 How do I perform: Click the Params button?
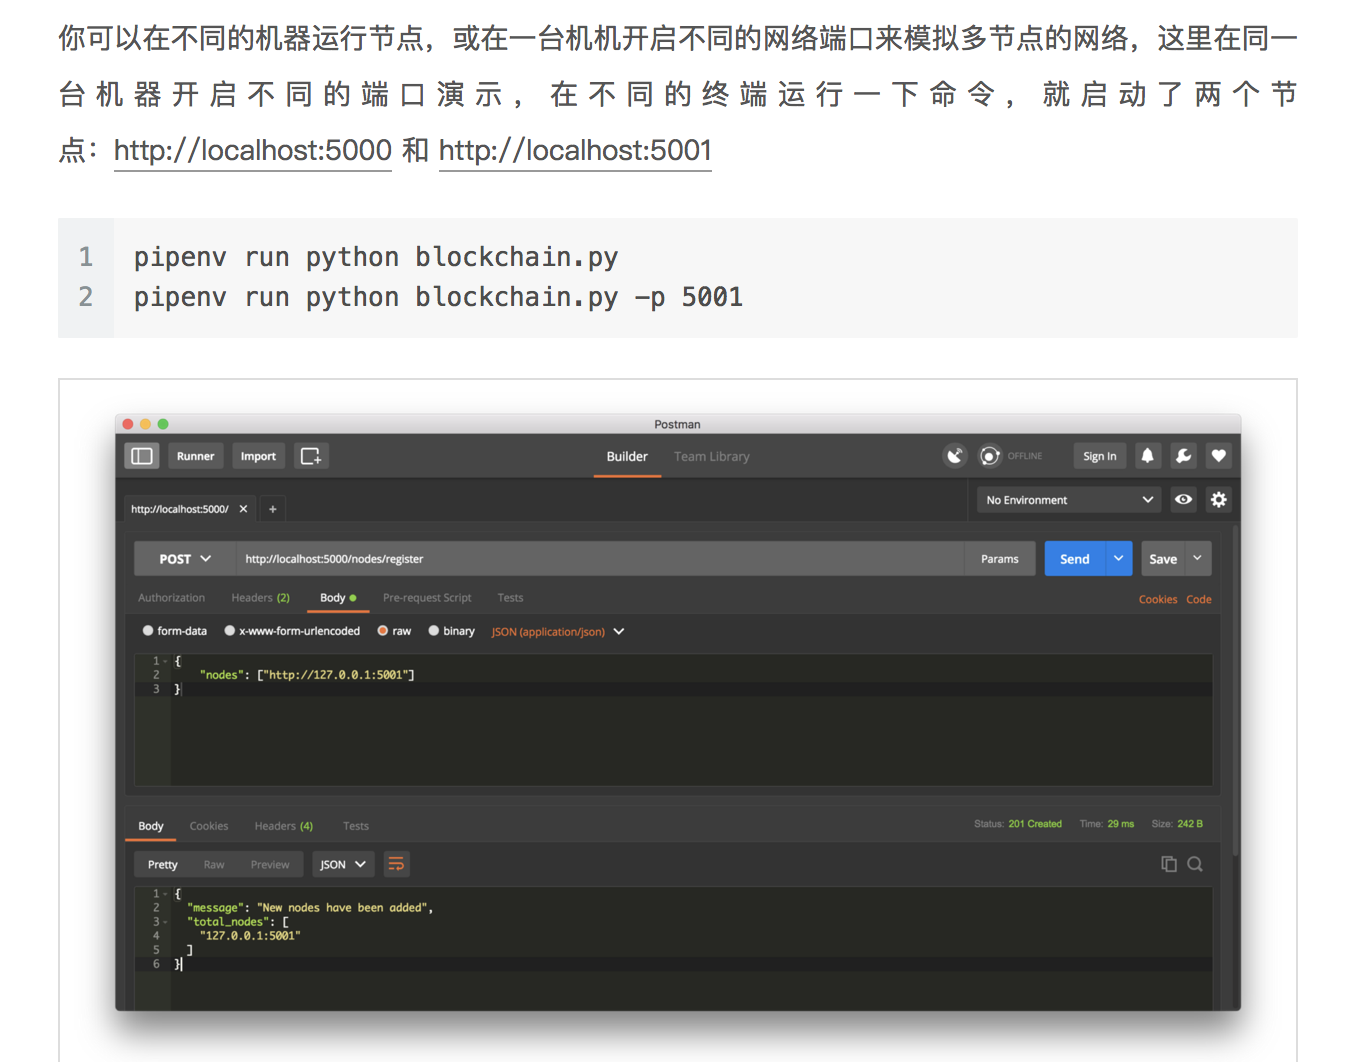point(1000,559)
